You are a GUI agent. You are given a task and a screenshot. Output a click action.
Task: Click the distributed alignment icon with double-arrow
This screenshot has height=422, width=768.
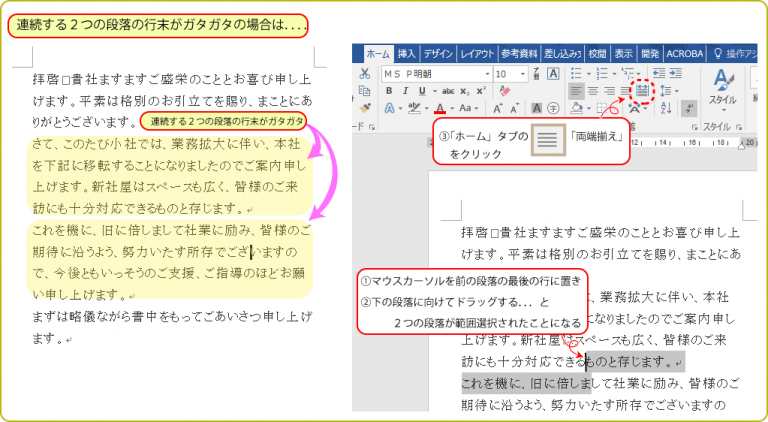(642, 91)
